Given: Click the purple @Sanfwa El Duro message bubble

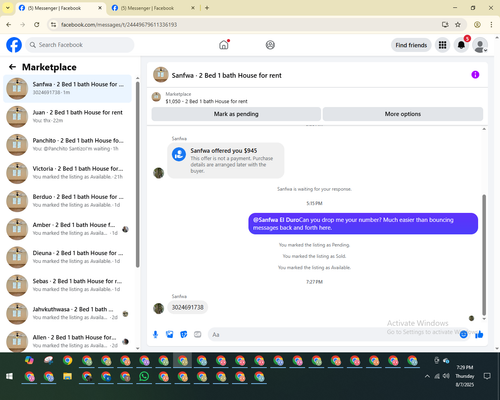Looking at the screenshot, I should (x=363, y=224).
